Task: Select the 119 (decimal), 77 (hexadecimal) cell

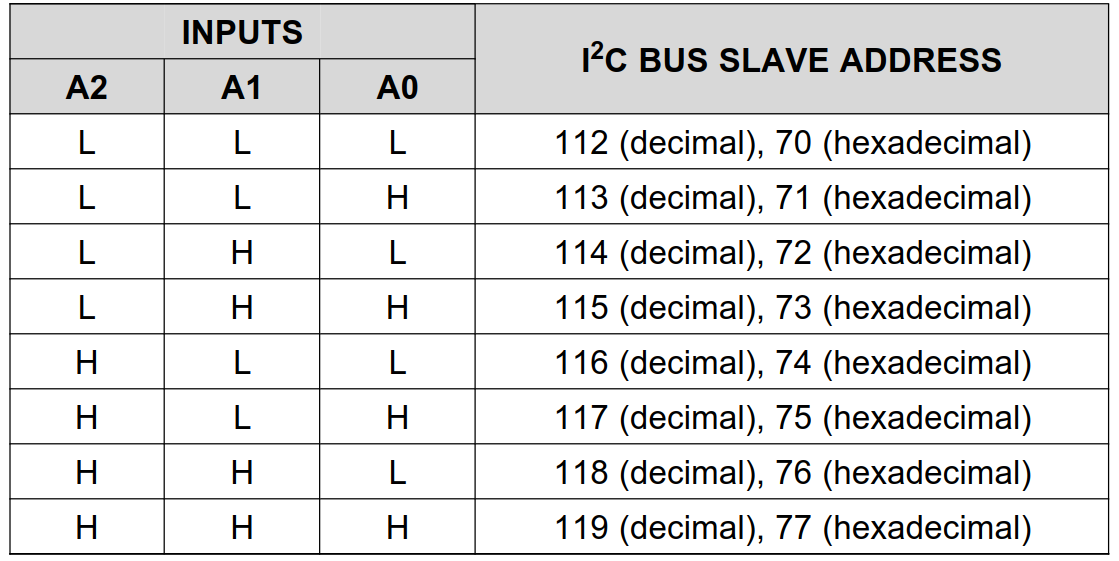Action: pyautogui.click(x=792, y=527)
